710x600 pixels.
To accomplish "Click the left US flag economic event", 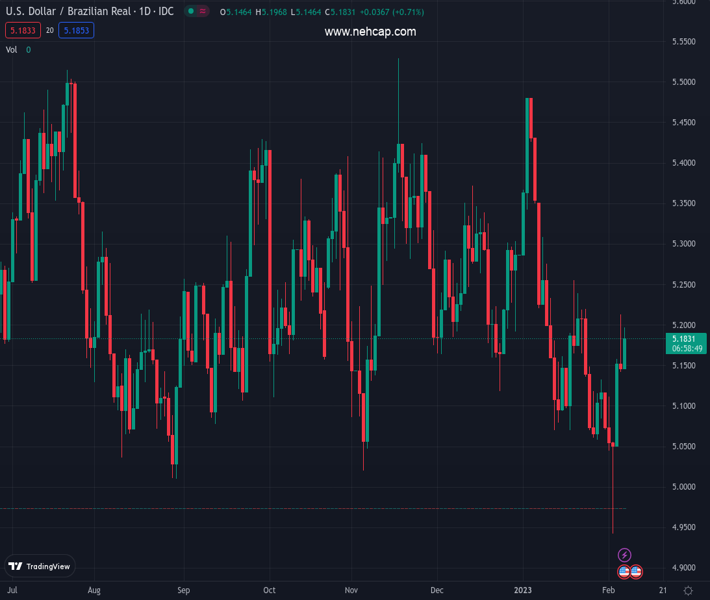I will 624,572.
